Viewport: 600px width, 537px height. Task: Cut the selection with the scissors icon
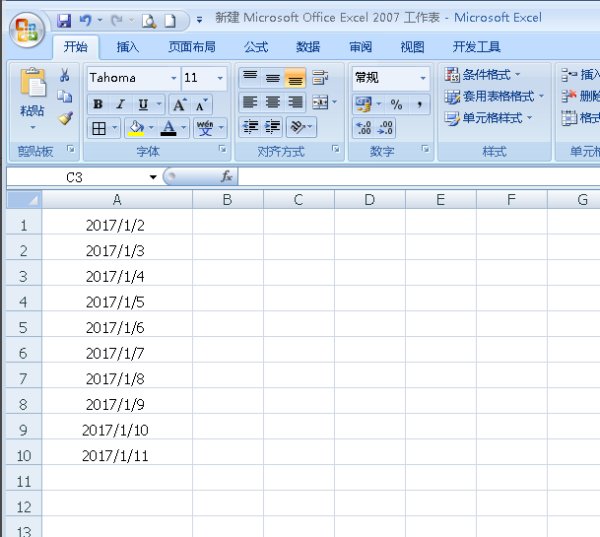pyautogui.click(x=65, y=75)
